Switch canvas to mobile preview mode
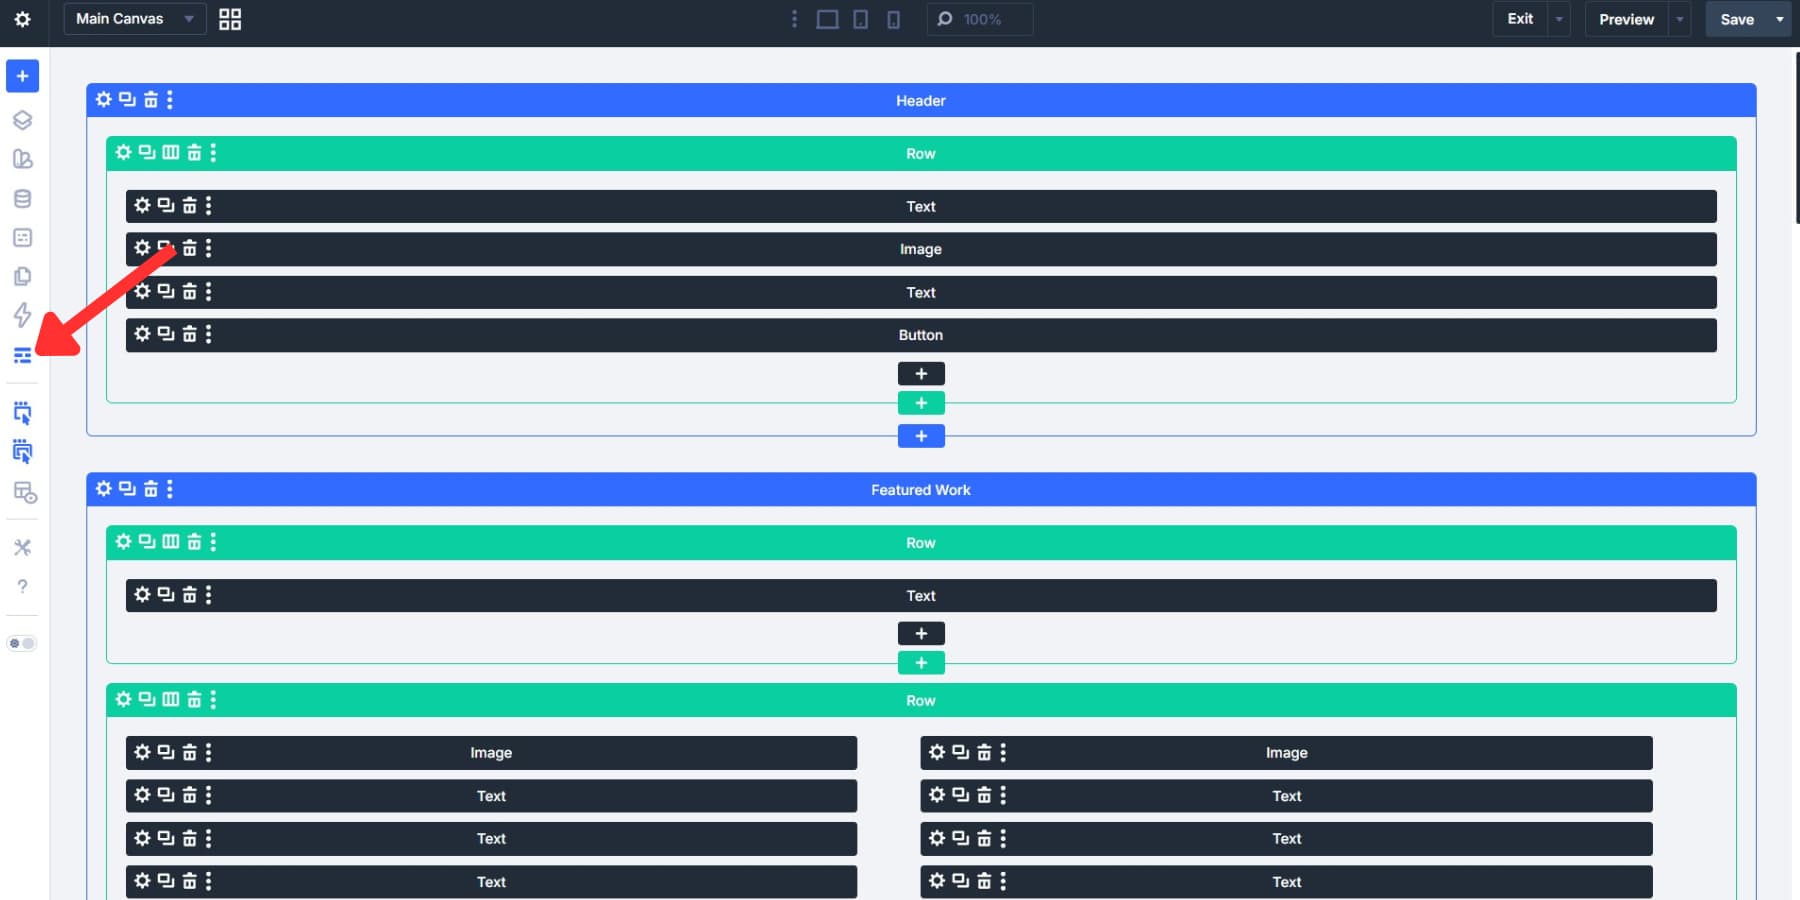The height and width of the screenshot is (900, 1800). pos(893,19)
